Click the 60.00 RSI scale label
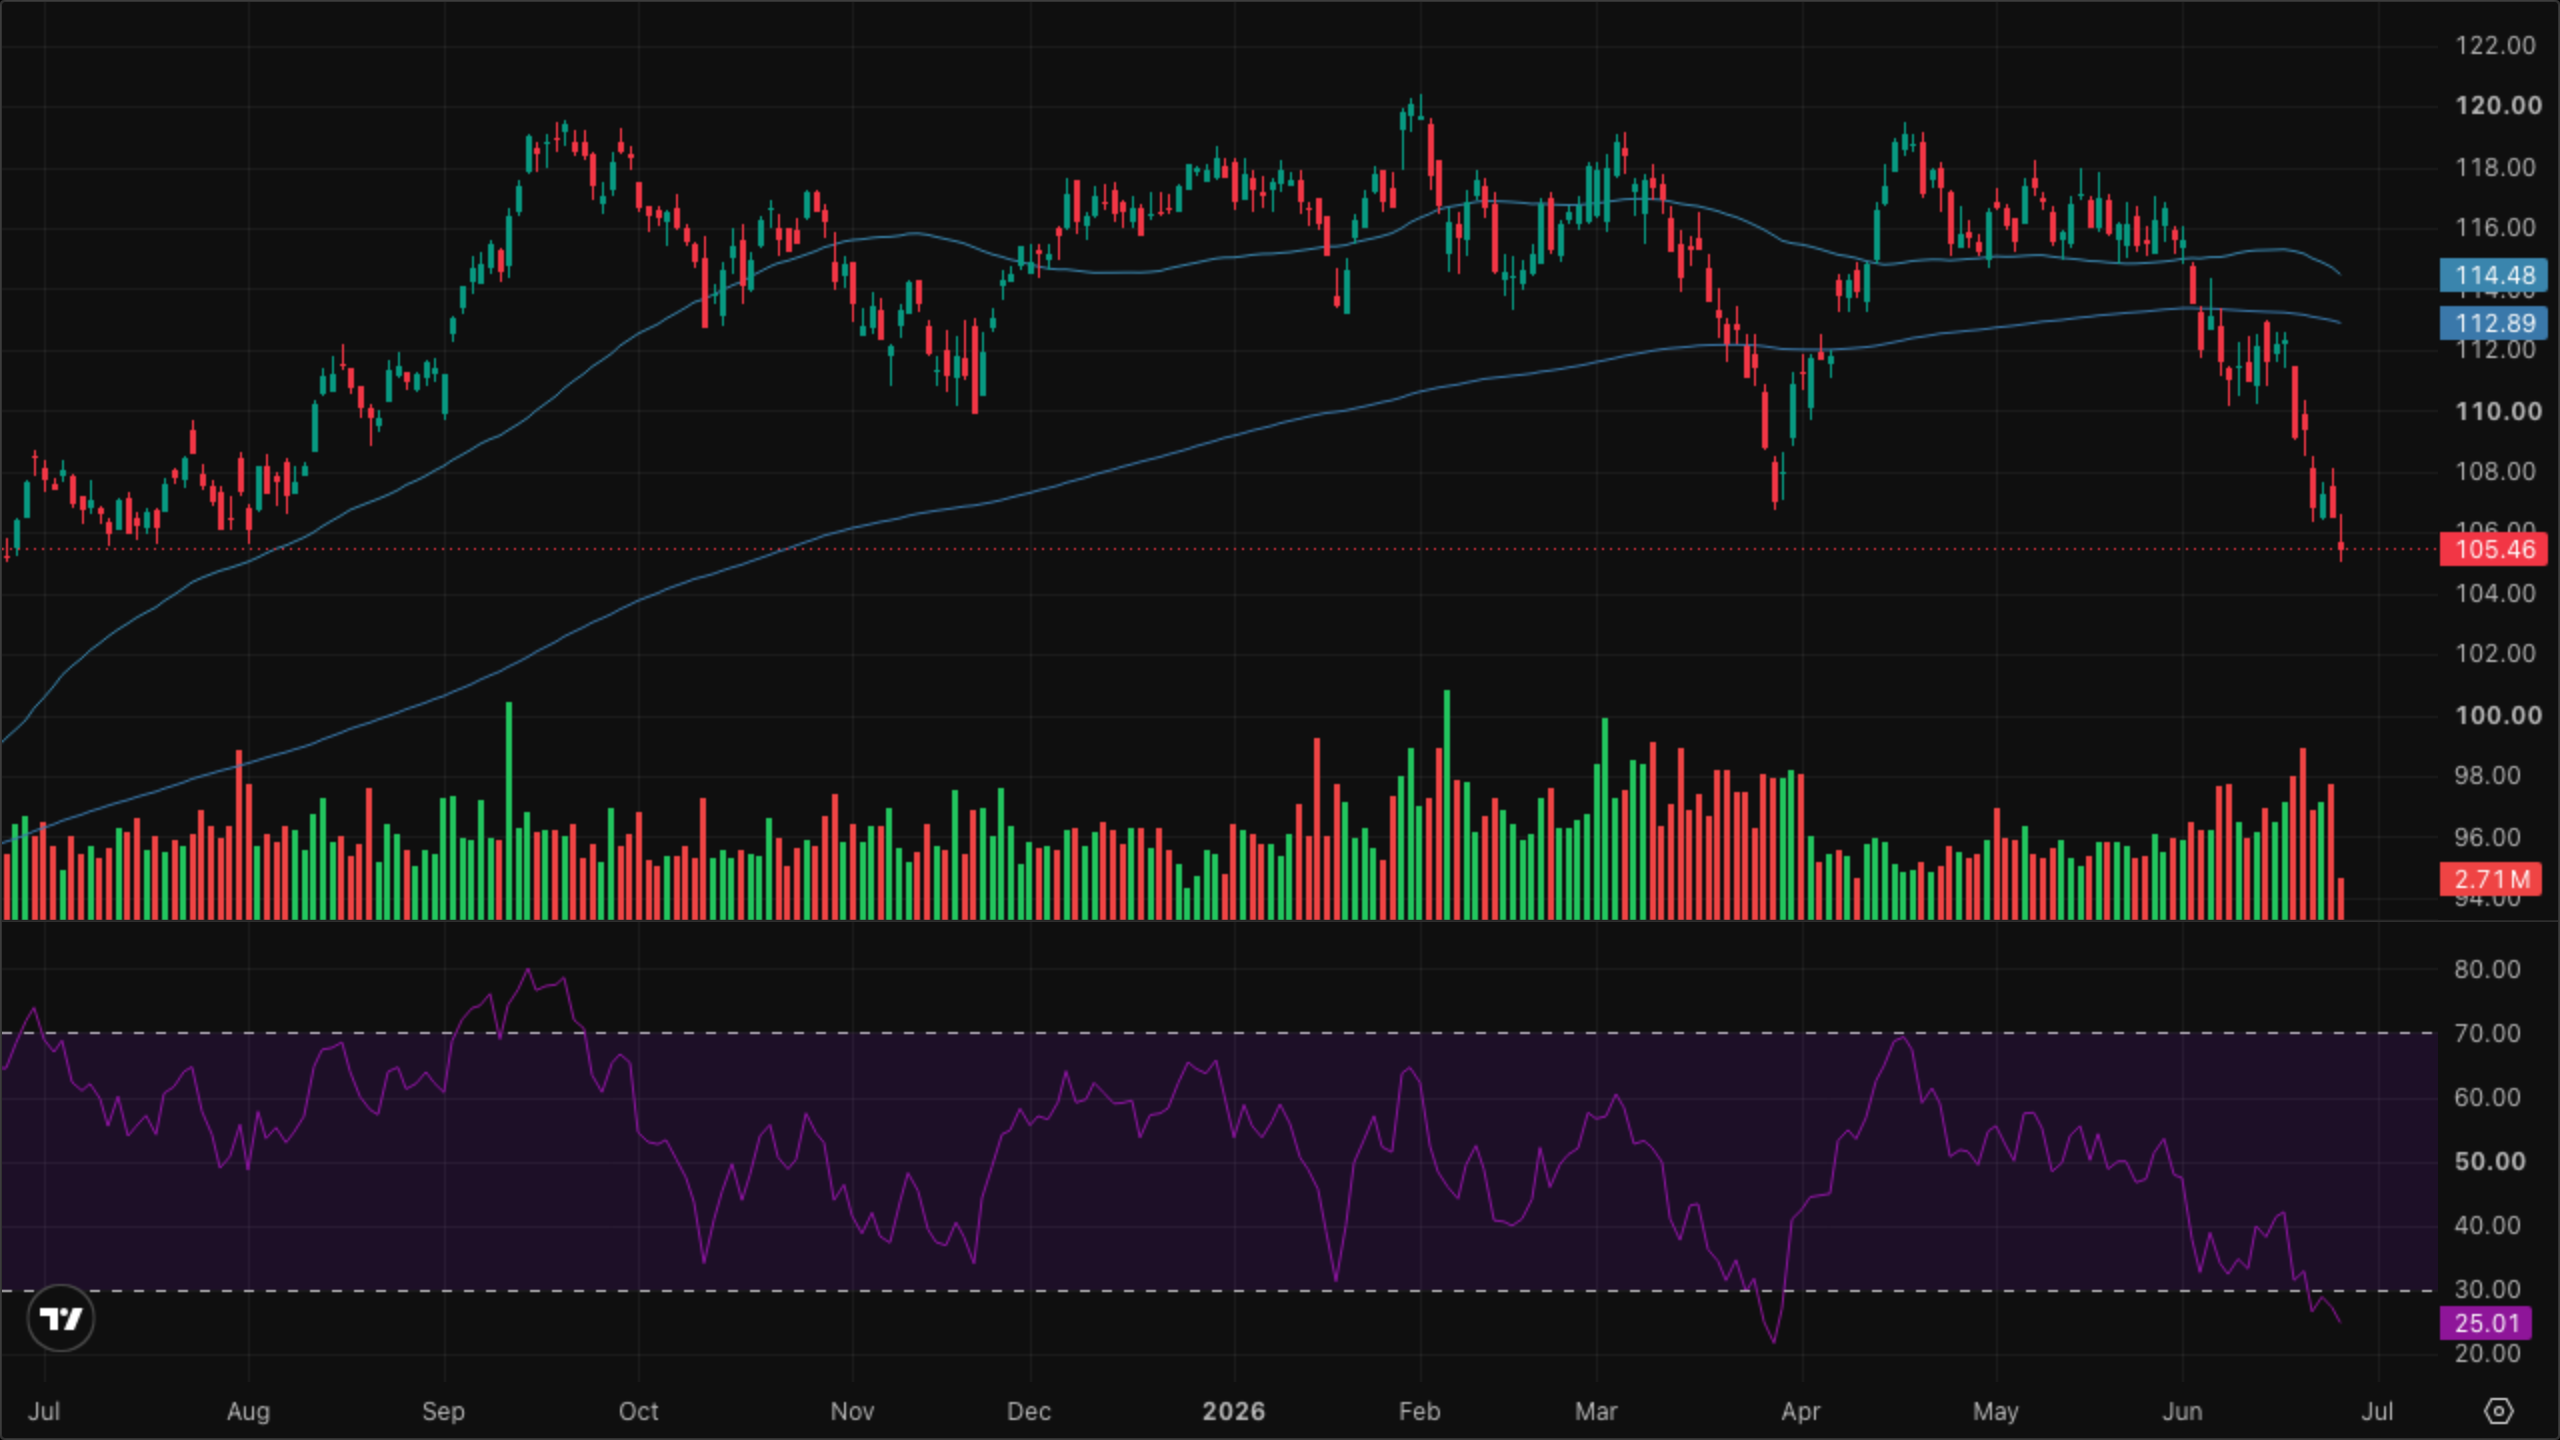2560x1440 pixels. (x=2487, y=1097)
